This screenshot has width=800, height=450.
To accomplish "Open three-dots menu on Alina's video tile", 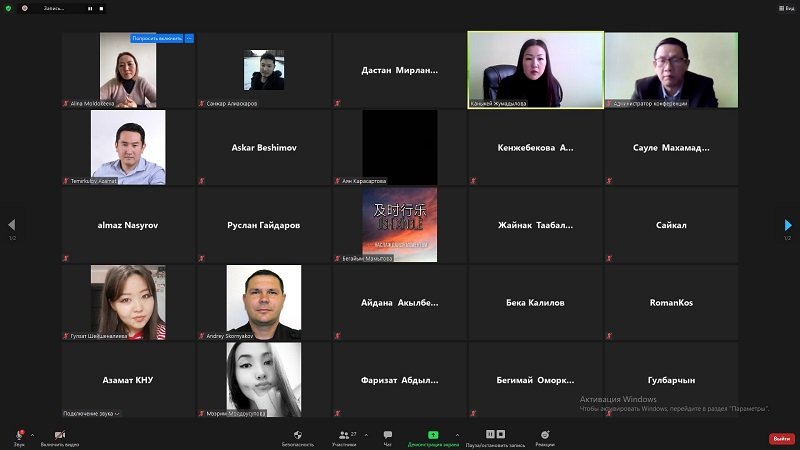I will click(189, 38).
